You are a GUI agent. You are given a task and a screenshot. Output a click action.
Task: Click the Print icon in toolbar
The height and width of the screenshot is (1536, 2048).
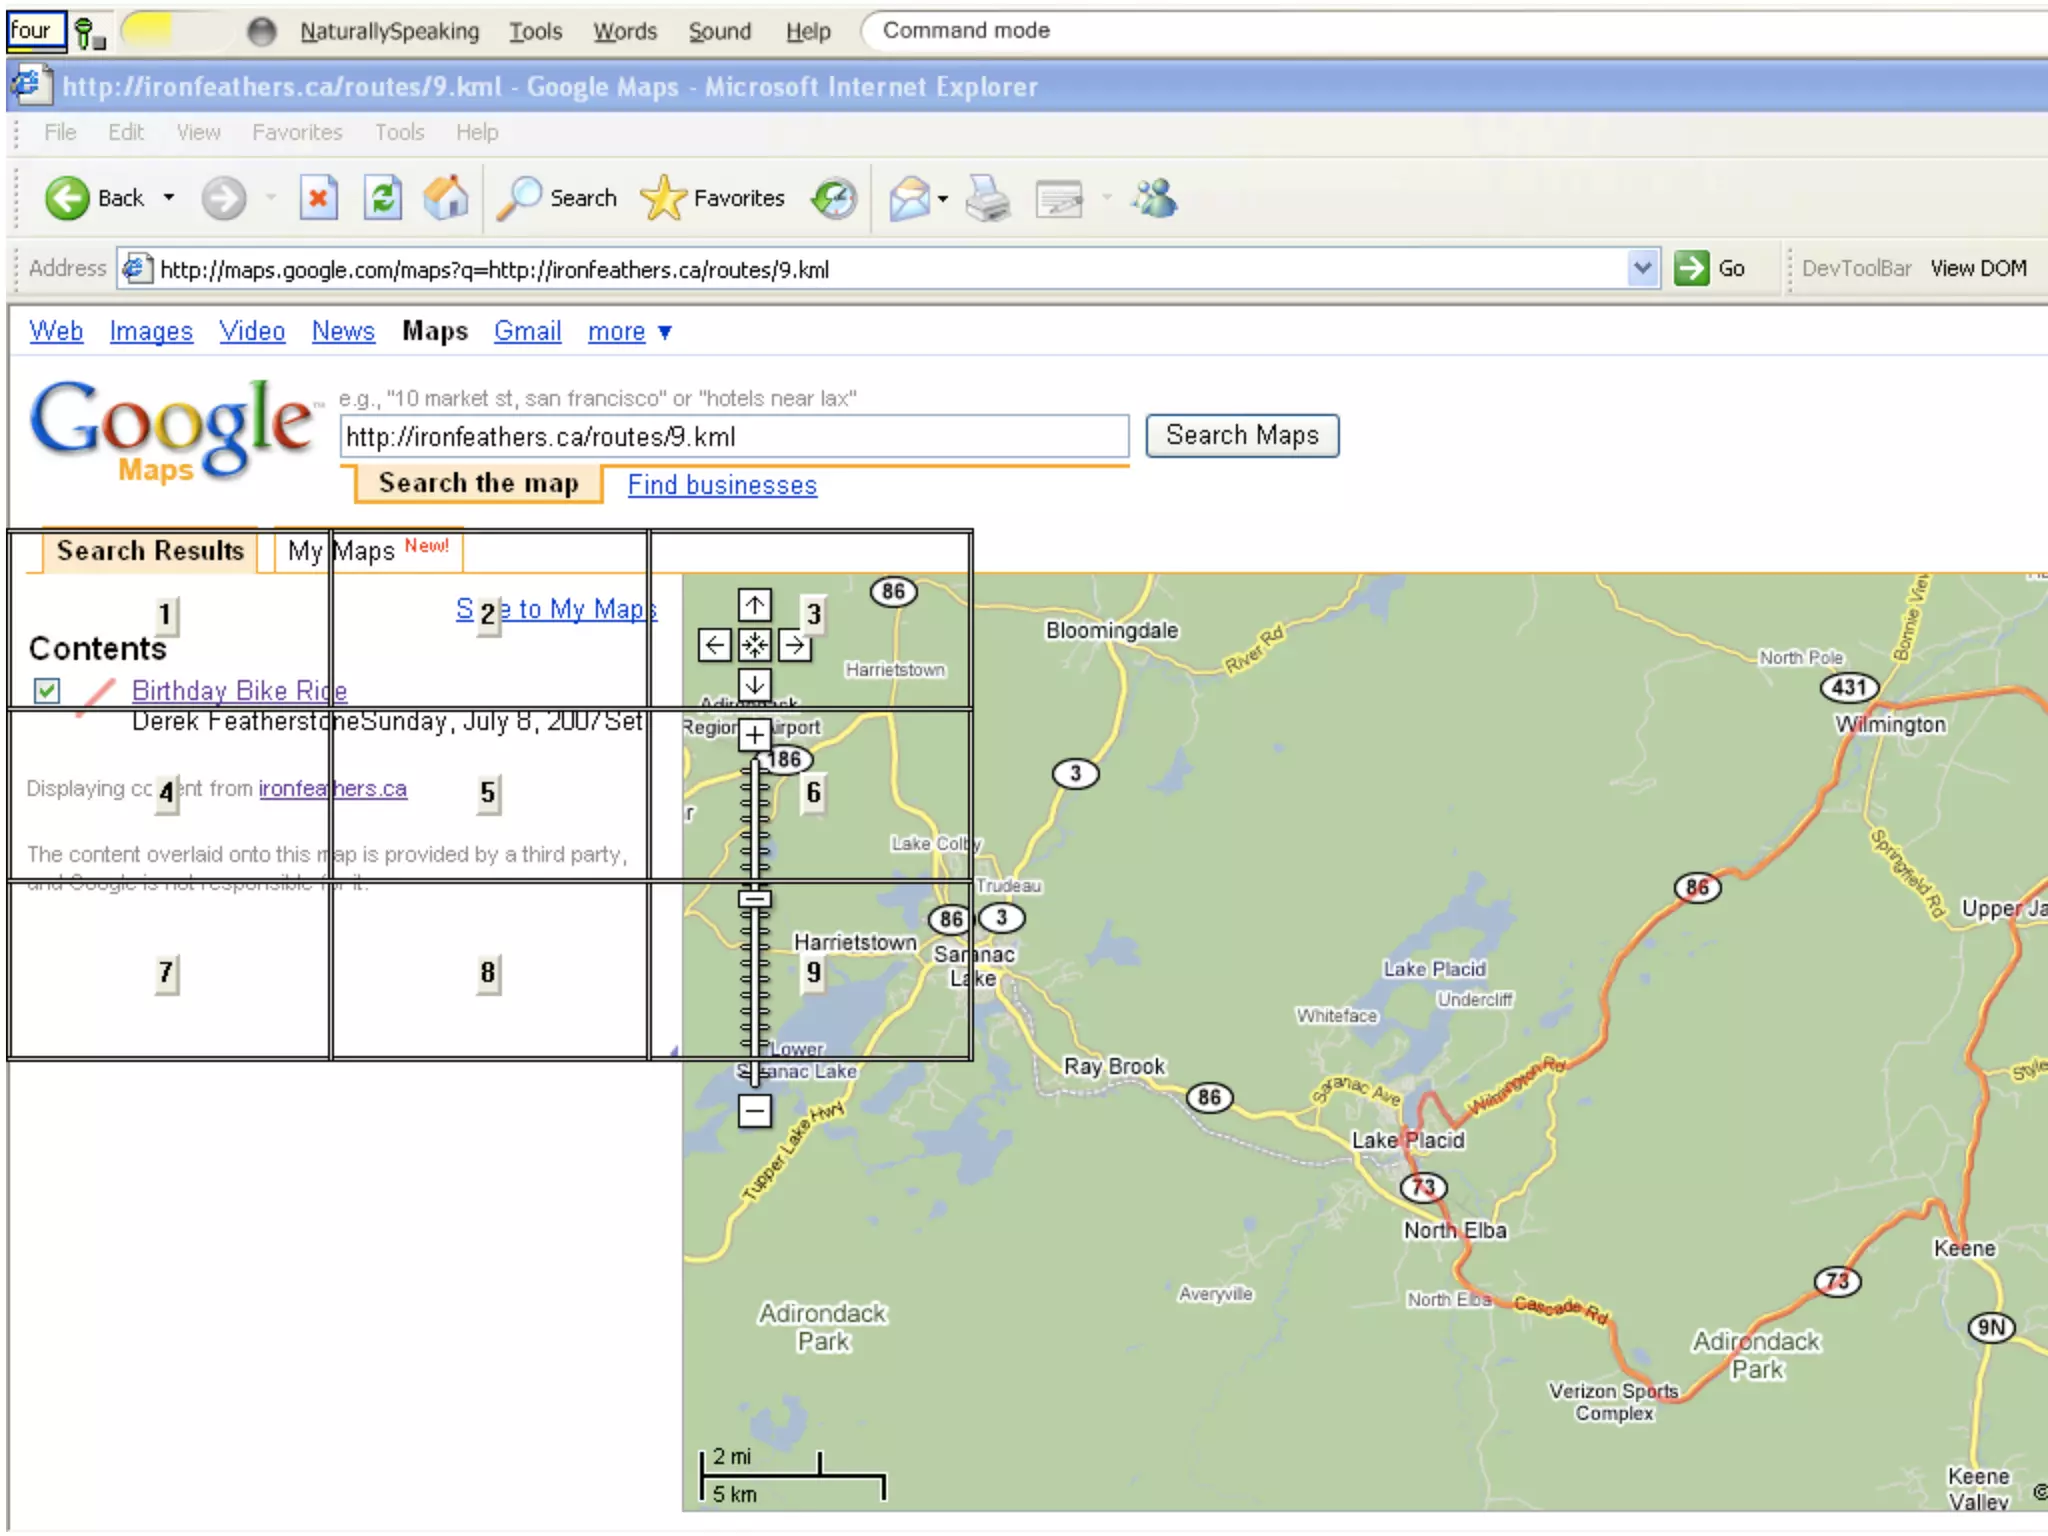point(988,198)
